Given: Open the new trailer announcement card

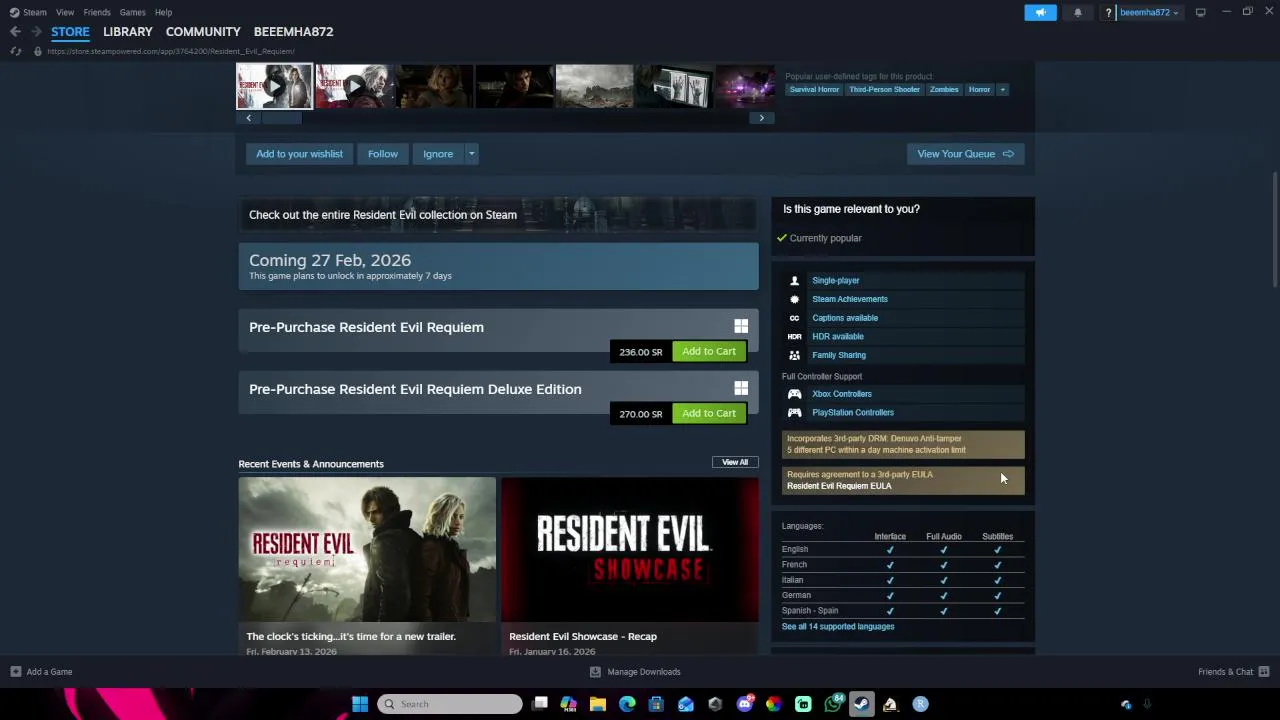Looking at the screenshot, I should pyautogui.click(x=367, y=566).
